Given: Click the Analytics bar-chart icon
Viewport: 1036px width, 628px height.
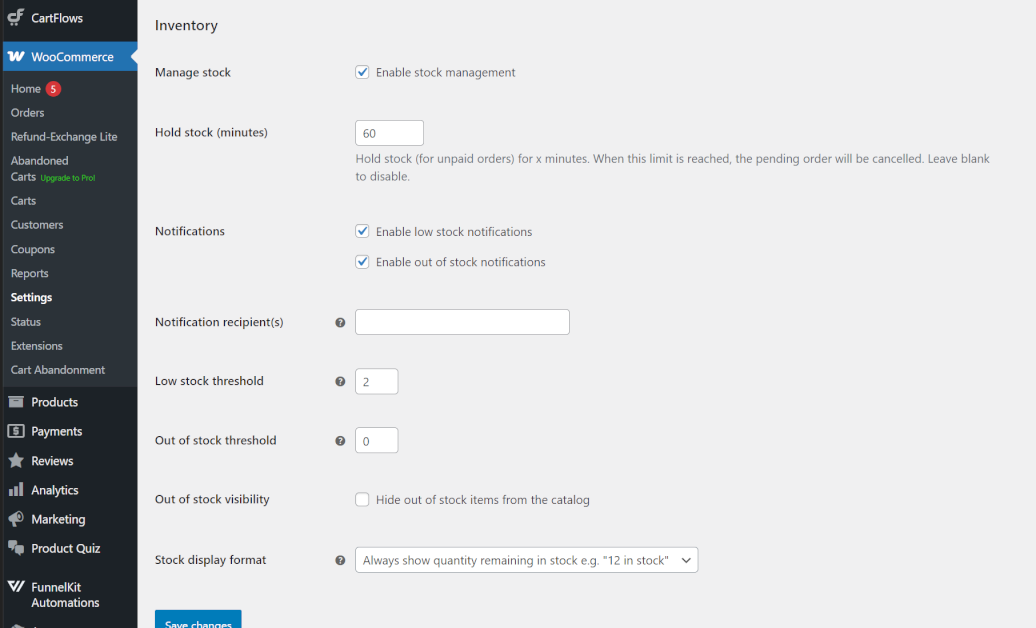Looking at the screenshot, I should pyautogui.click(x=15, y=489).
